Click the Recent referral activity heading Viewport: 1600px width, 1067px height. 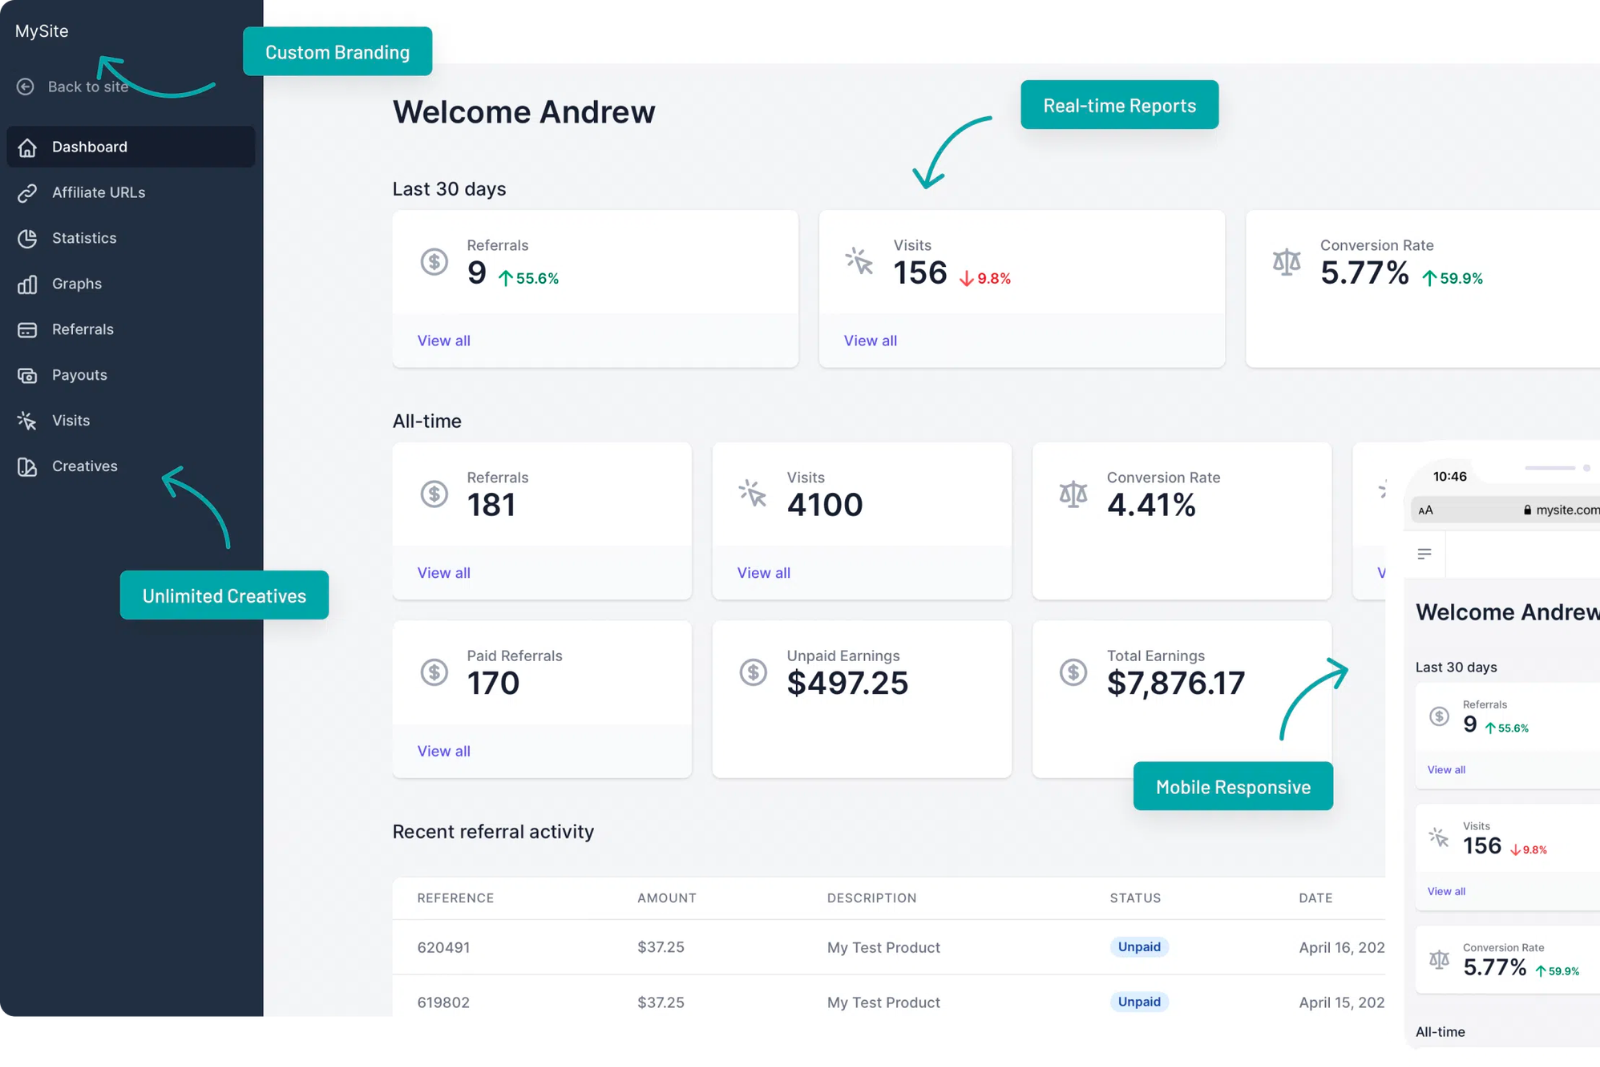(x=493, y=832)
